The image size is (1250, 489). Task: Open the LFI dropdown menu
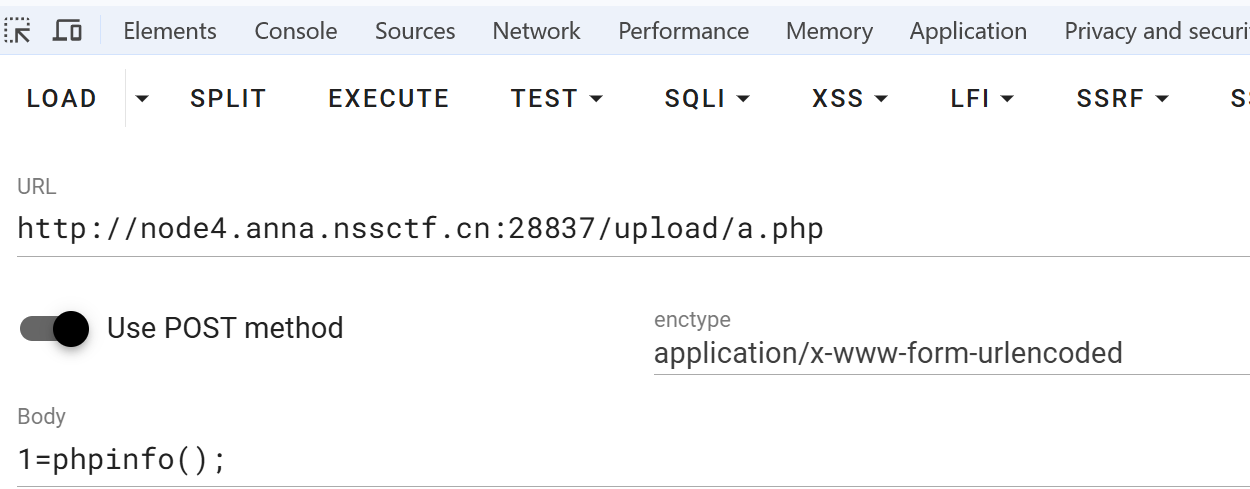tap(982, 99)
